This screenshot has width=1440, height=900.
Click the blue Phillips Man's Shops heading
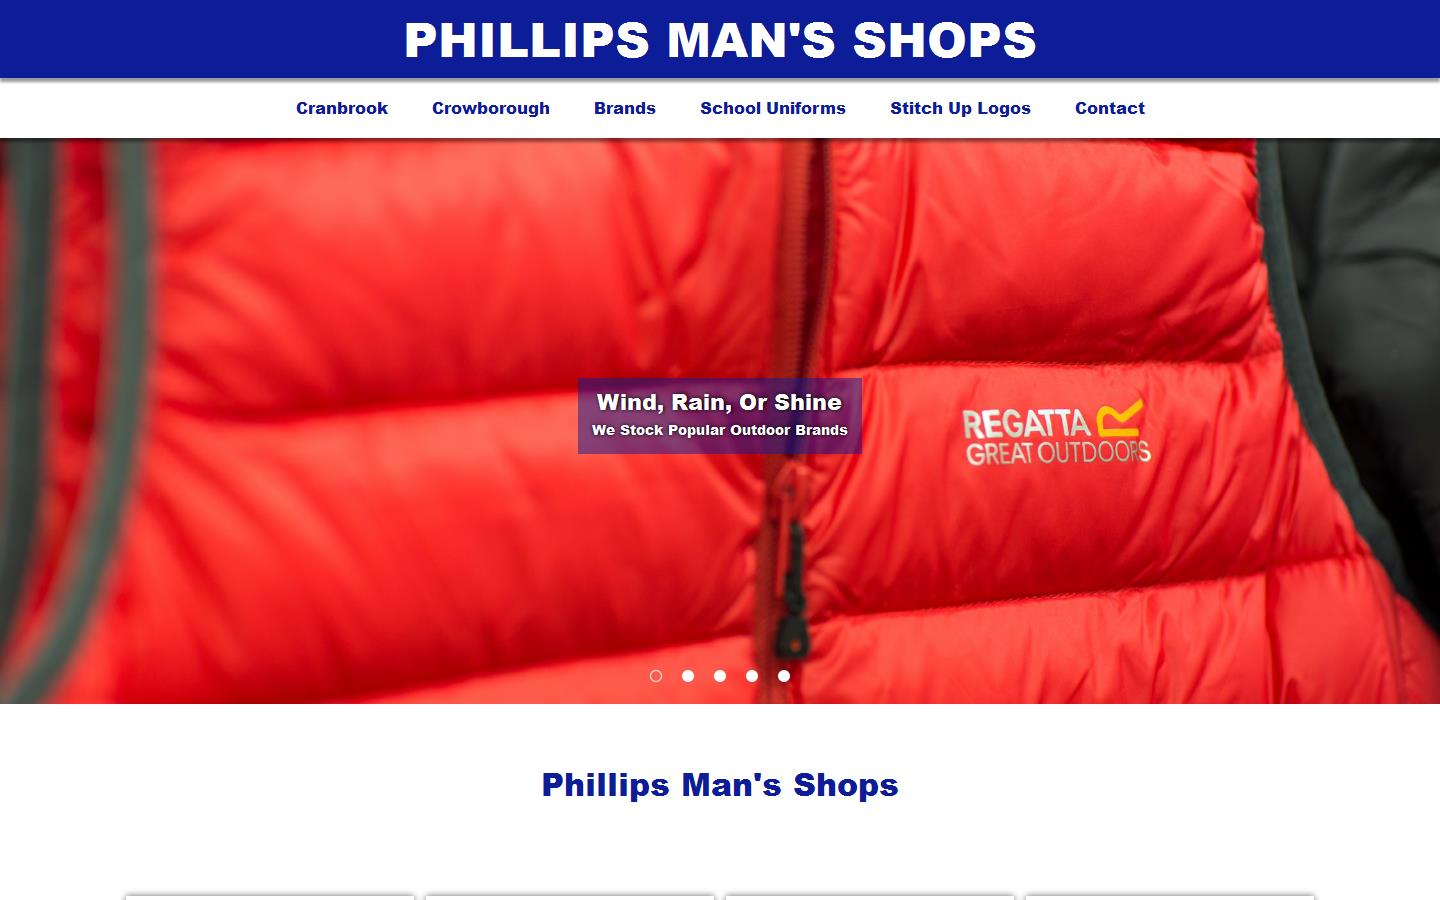[720, 785]
